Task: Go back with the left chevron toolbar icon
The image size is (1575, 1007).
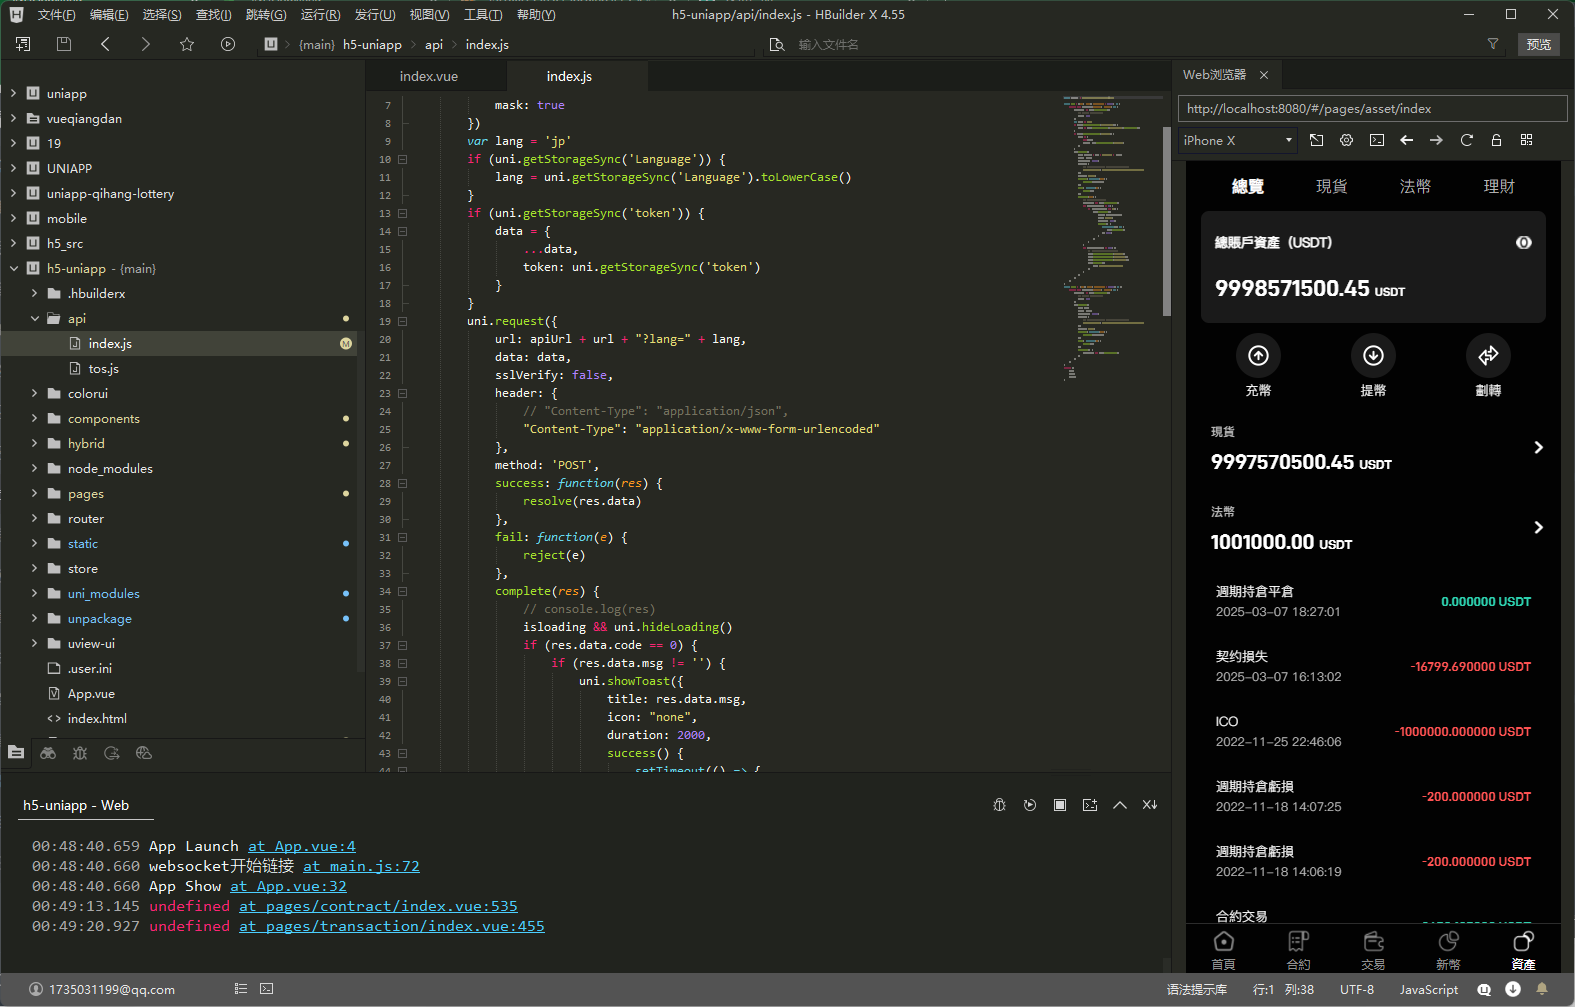Action: click(105, 44)
